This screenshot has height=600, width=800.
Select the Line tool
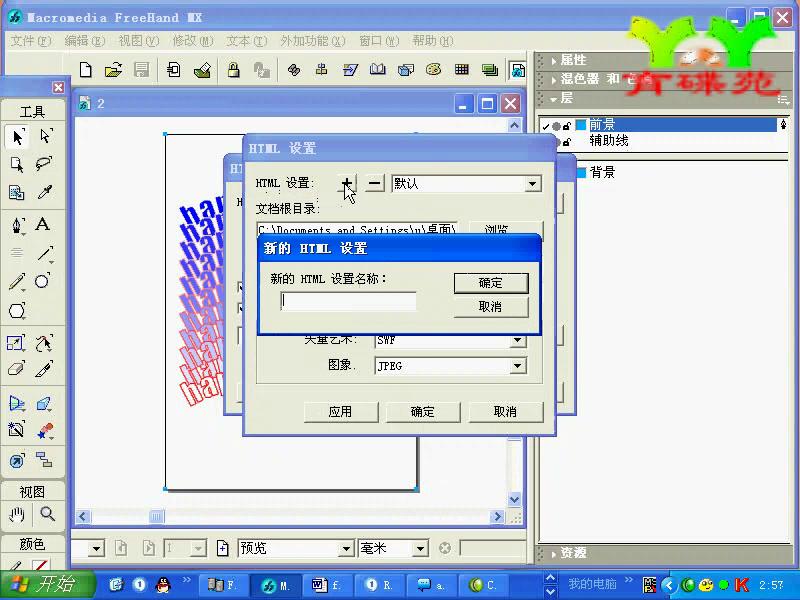coord(45,254)
